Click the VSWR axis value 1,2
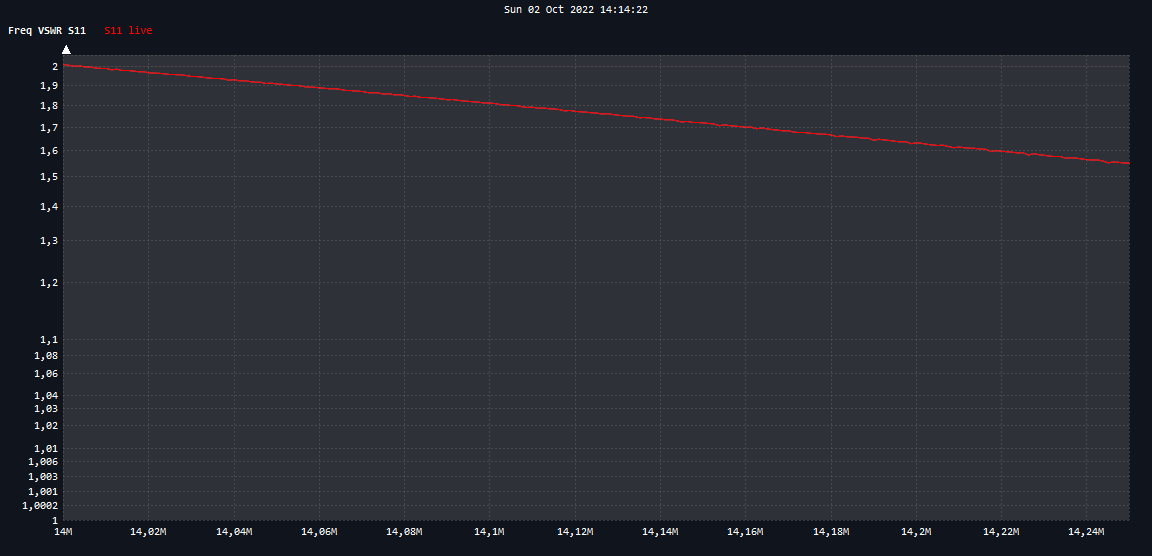 click(x=48, y=283)
